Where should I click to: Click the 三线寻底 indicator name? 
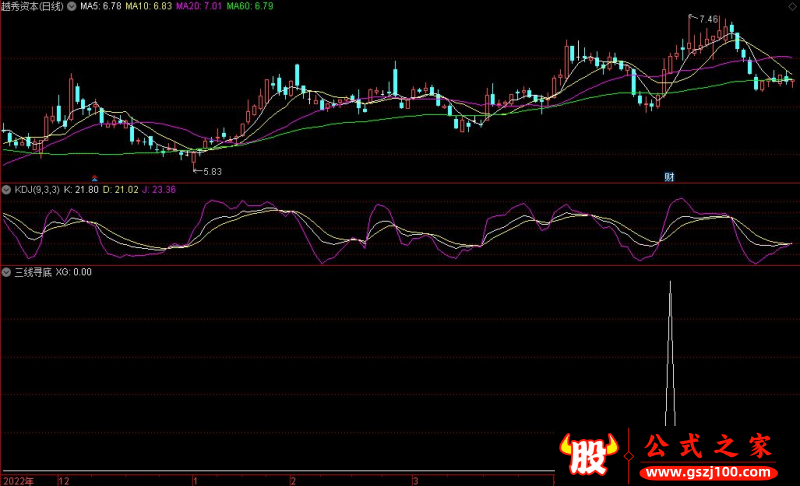click(x=32, y=271)
